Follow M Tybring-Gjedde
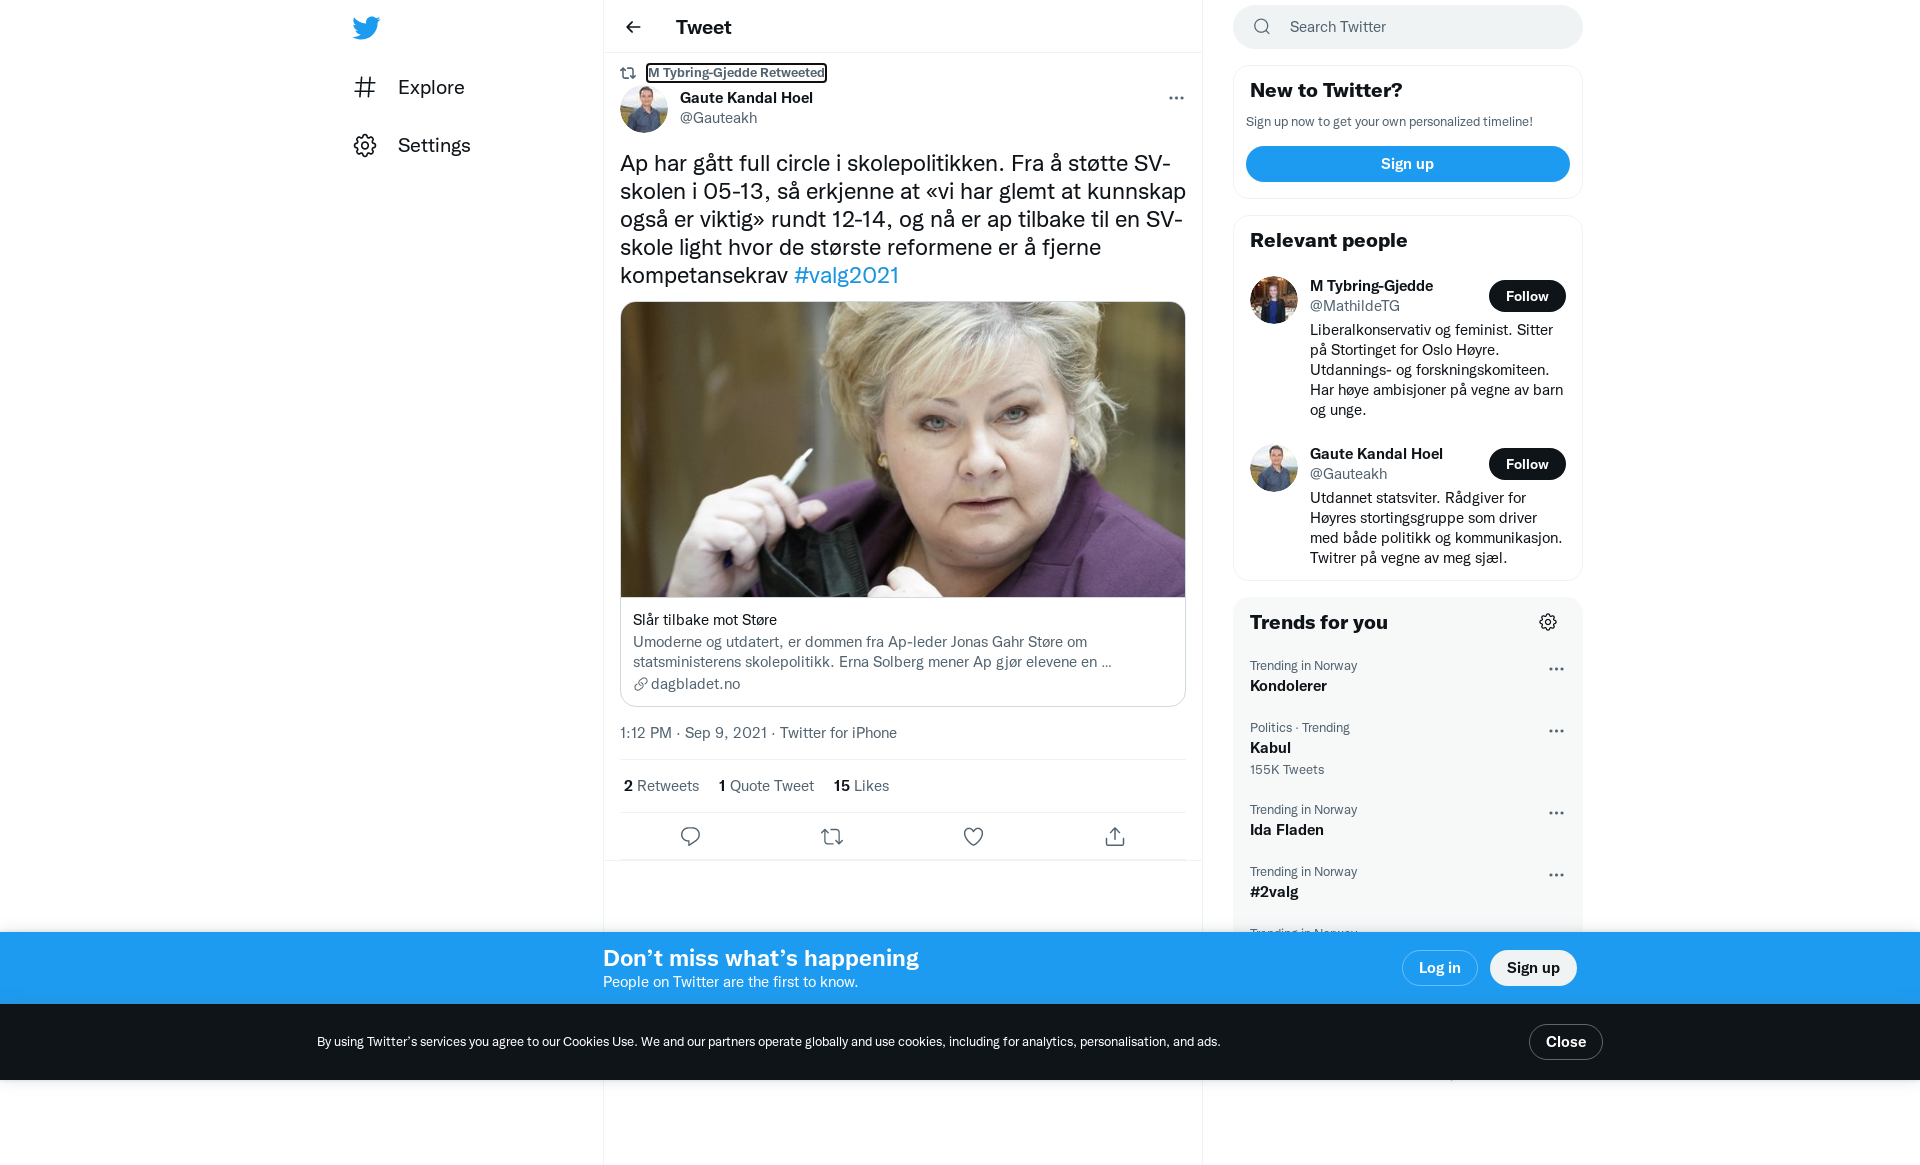Viewport: 1920px width, 1165px height. click(x=1527, y=296)
